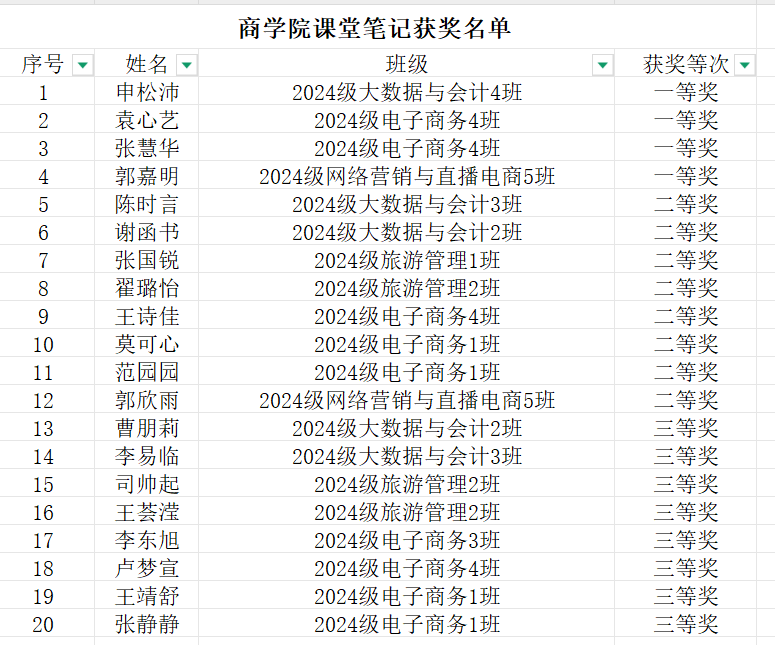
Task: Click 二等奖 cell in 莫可心's row
Action: pos(686,345)
